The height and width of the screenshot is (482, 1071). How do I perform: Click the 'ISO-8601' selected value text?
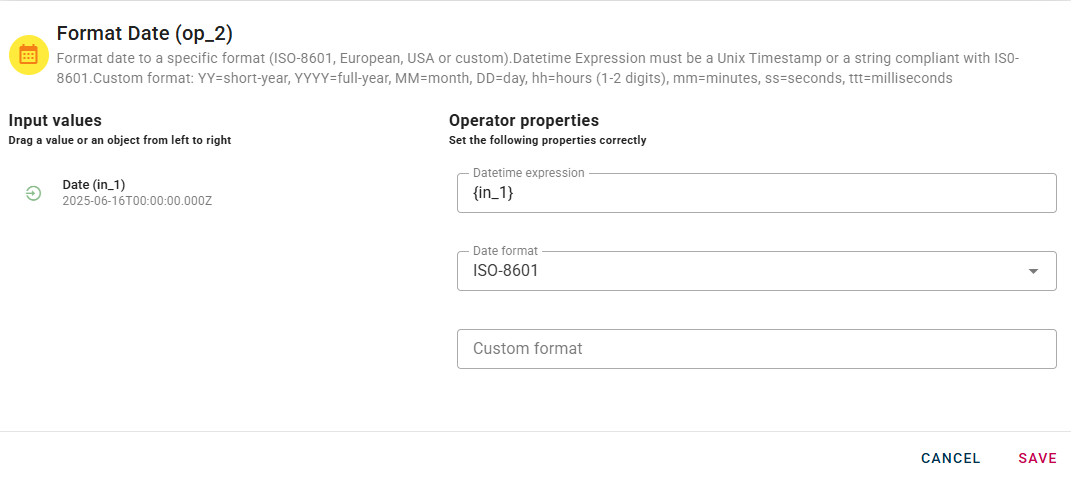point(506,271)
